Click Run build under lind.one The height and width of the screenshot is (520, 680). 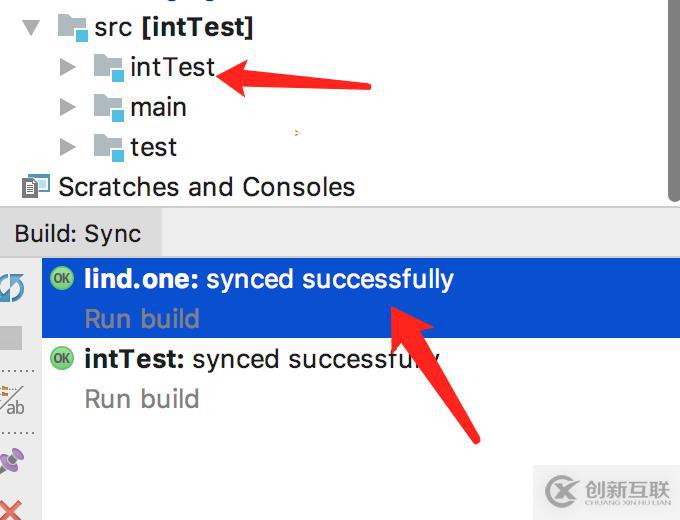click(x=142, y=319)
